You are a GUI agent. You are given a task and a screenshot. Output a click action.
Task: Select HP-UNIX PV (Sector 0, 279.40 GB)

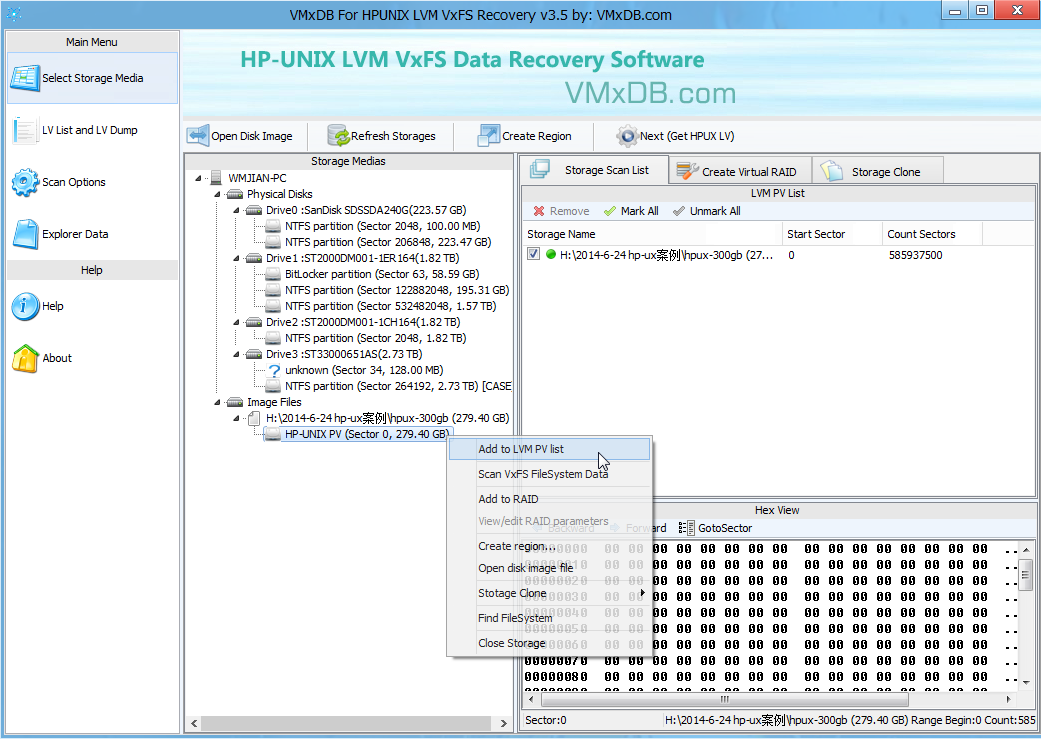pos(366,434)
